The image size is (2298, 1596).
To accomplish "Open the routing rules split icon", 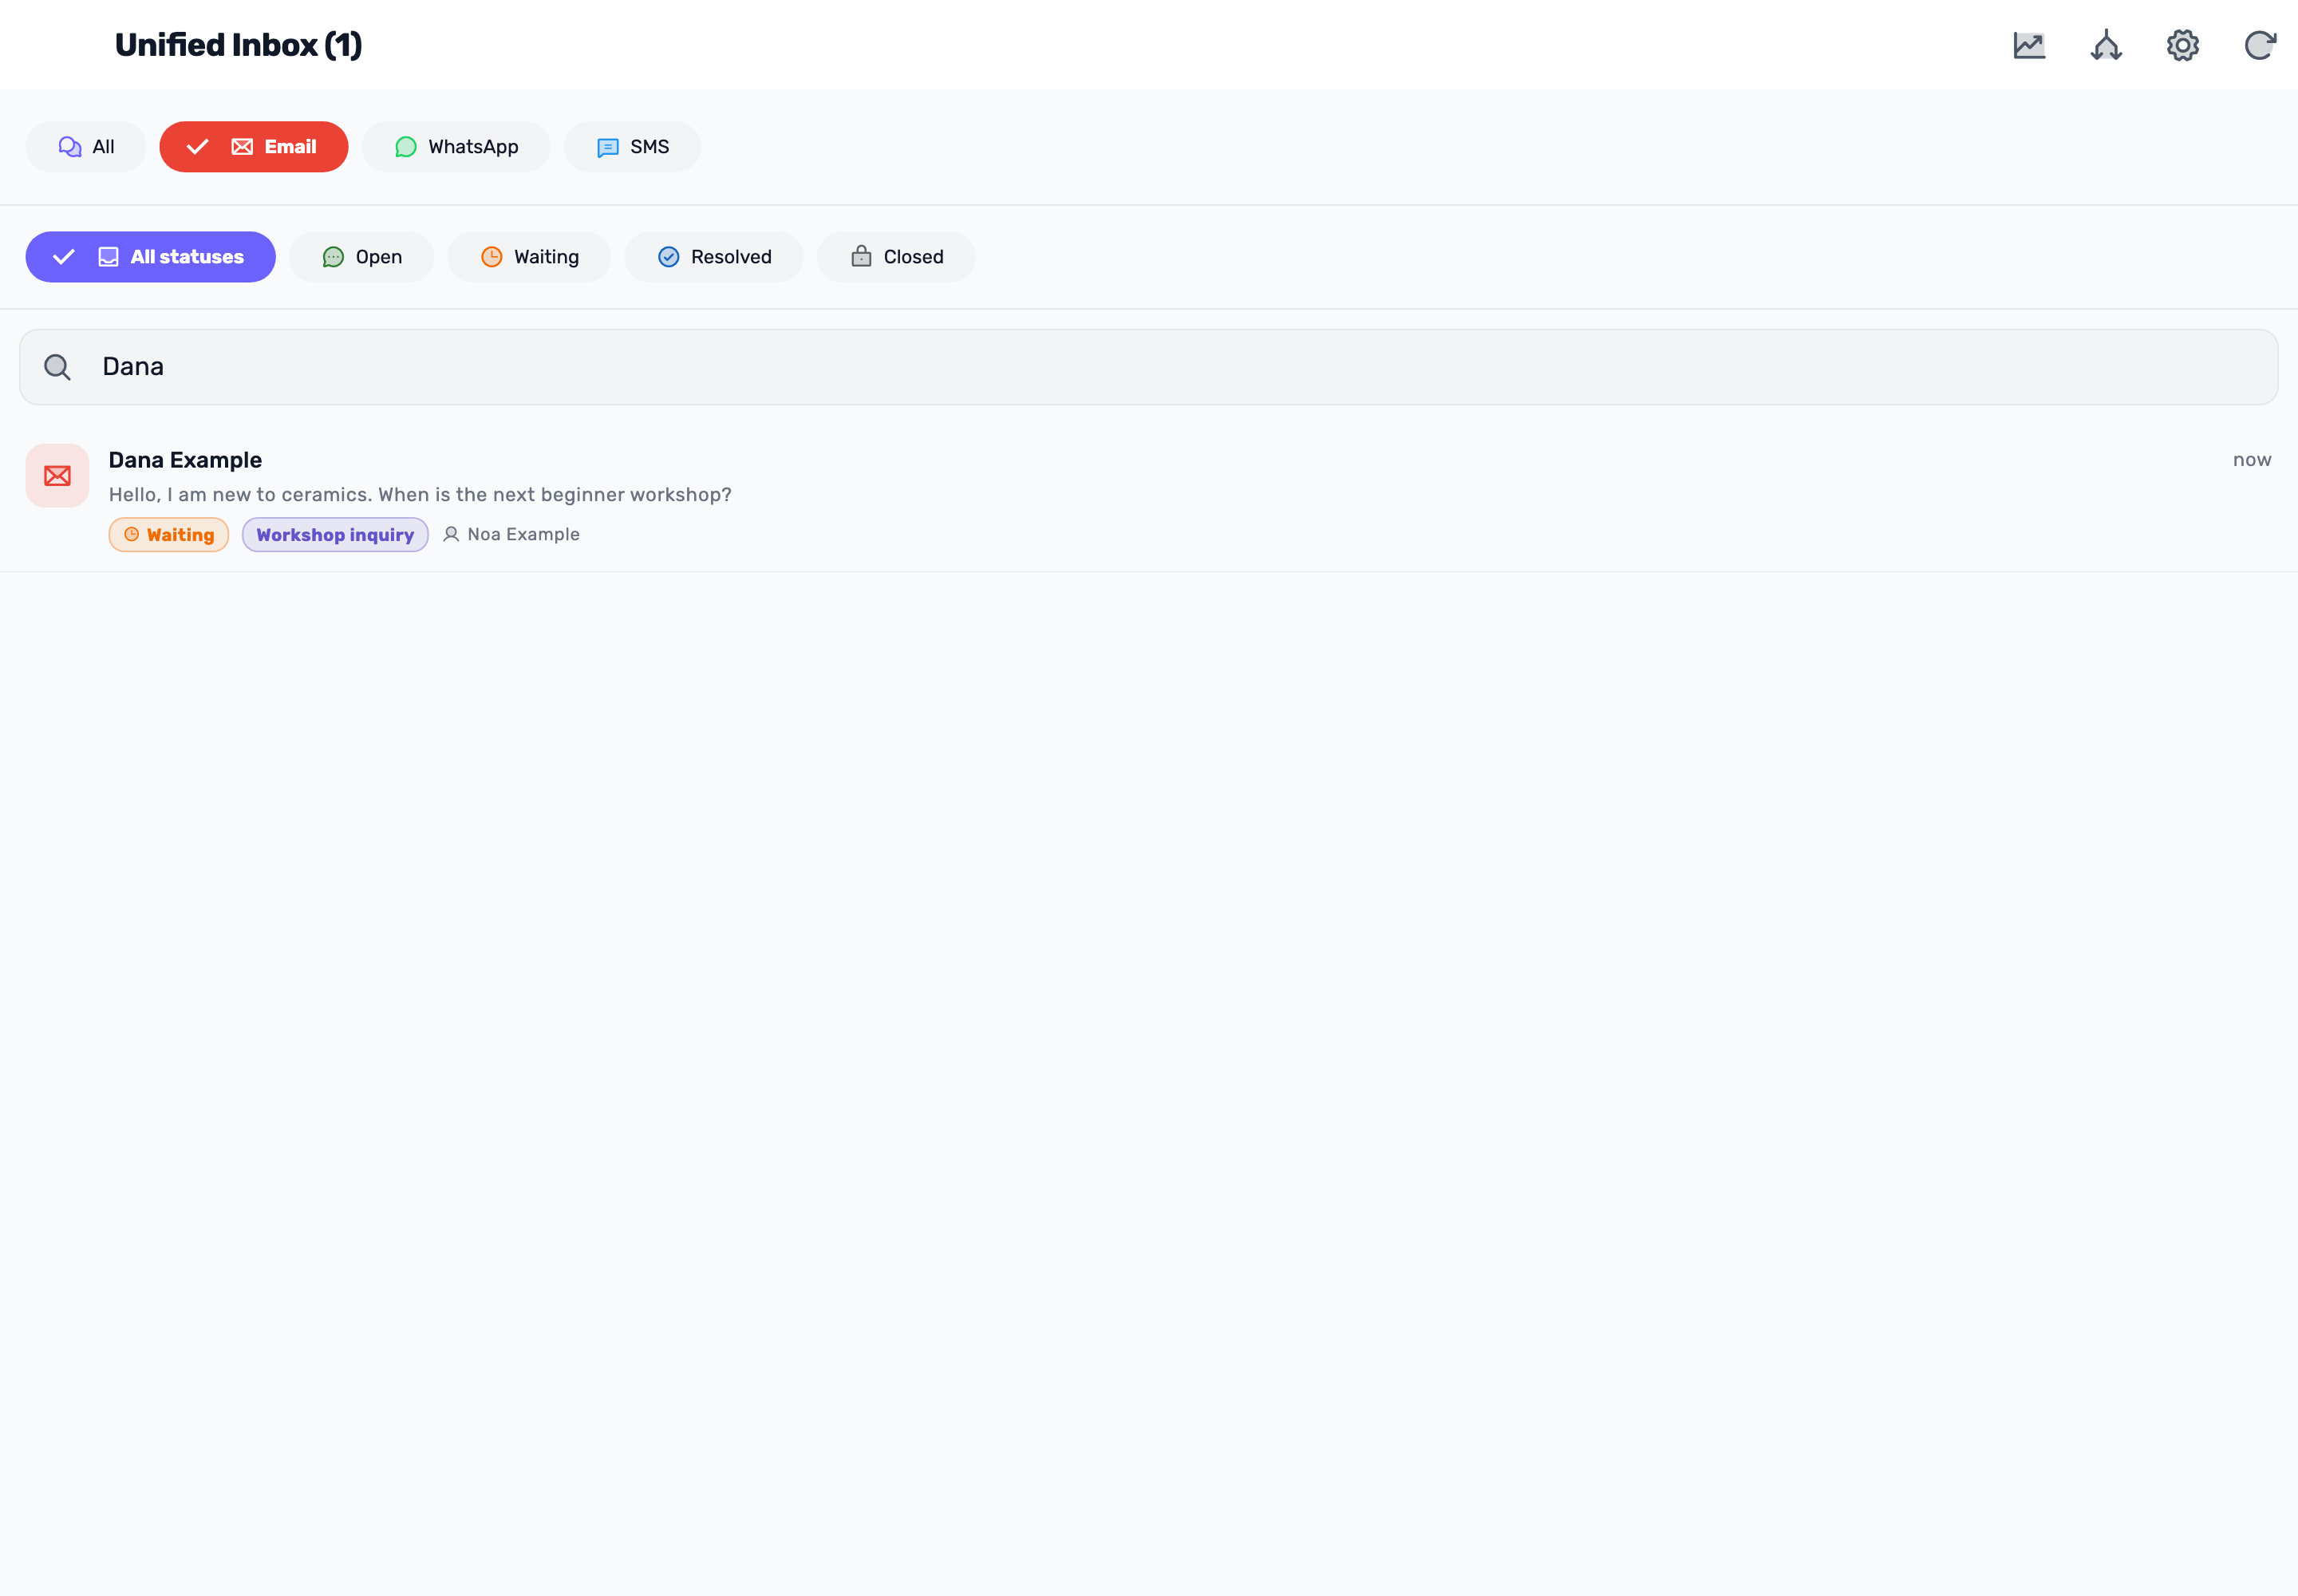I will 2106,45.
